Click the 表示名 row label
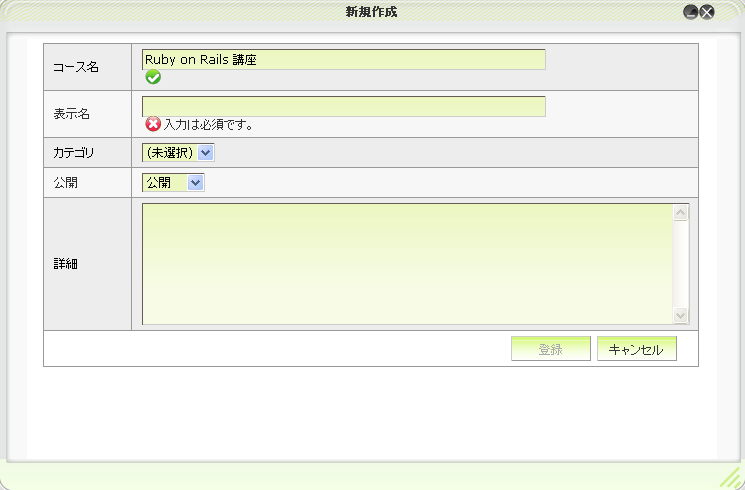 (x=71, y=114)
